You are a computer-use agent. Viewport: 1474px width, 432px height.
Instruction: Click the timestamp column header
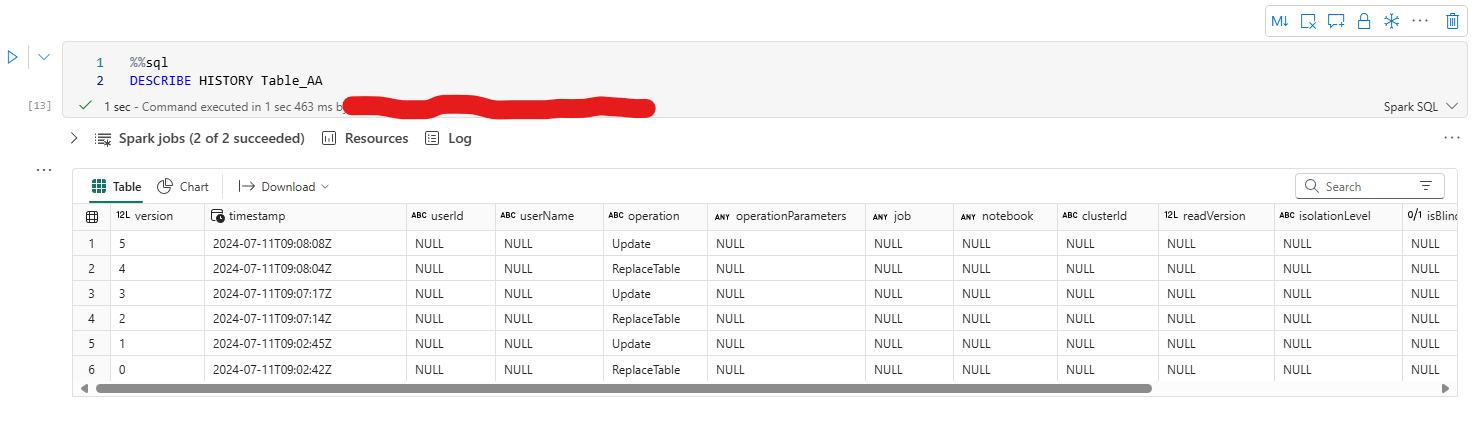coord(305,216)
